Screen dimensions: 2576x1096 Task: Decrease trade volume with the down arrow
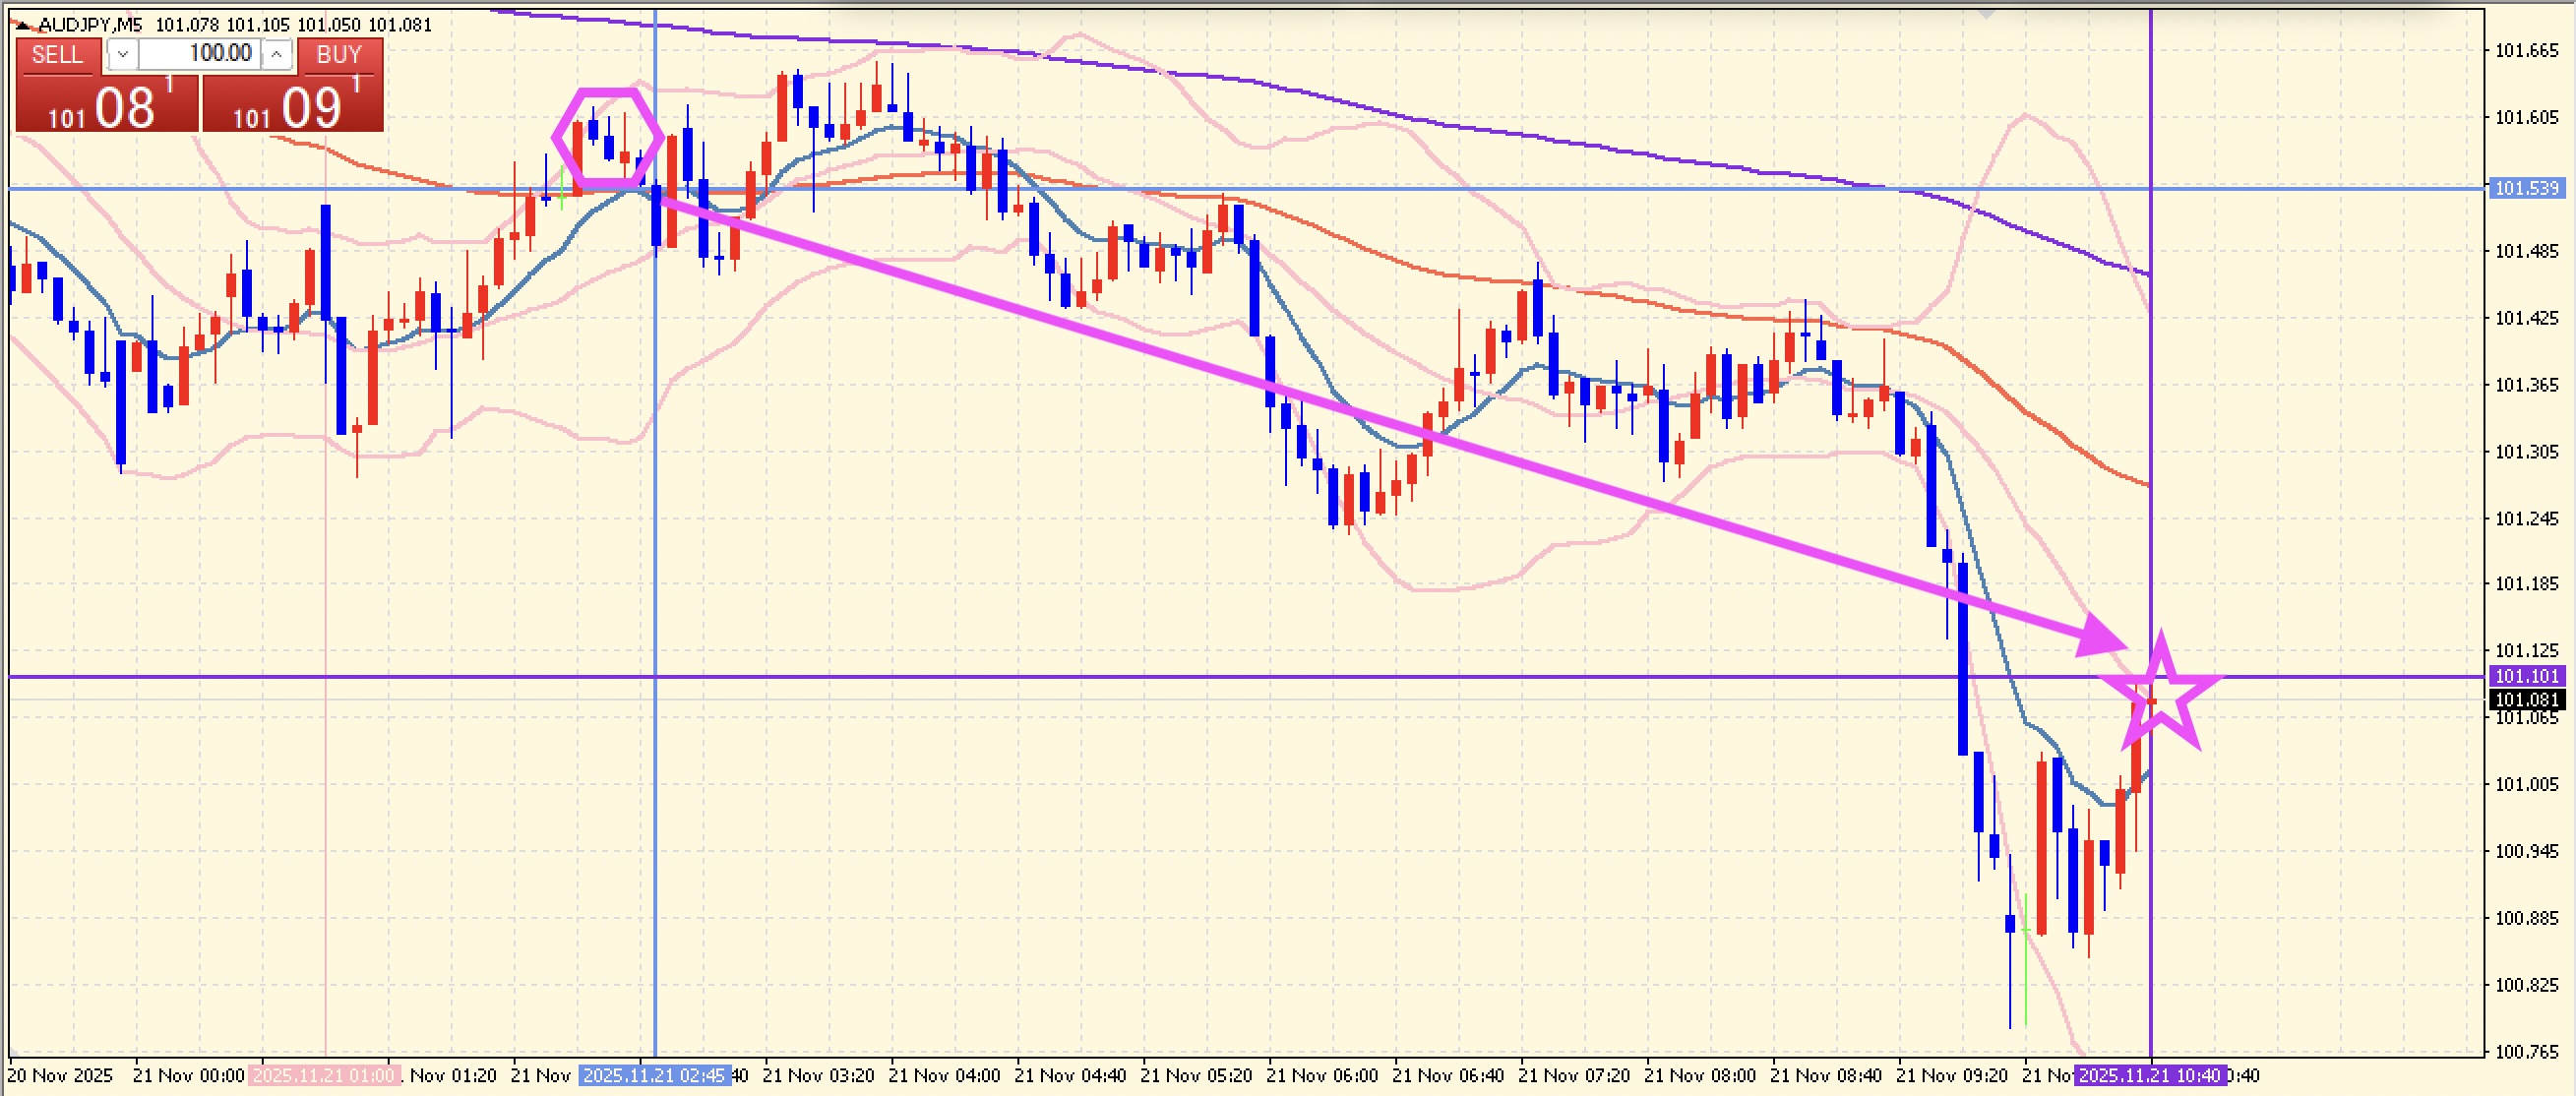[x=122, y=54]
